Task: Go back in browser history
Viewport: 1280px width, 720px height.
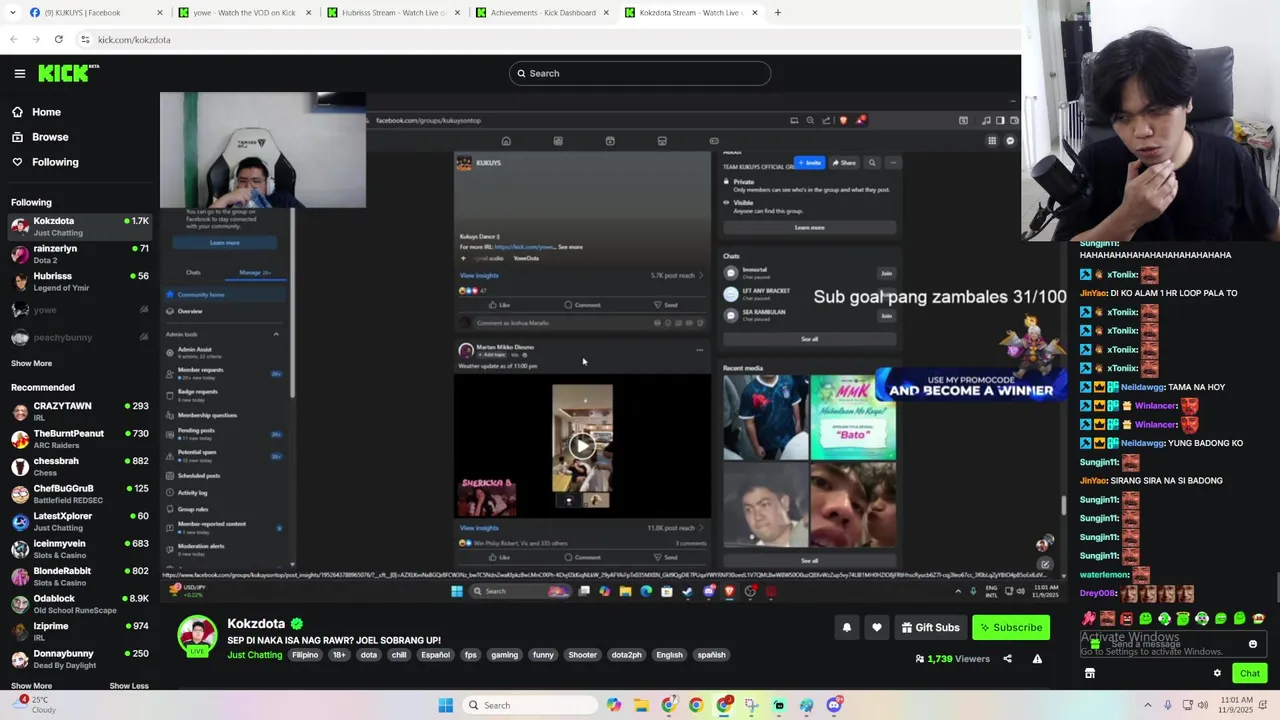Action: [x=13, y=39]
